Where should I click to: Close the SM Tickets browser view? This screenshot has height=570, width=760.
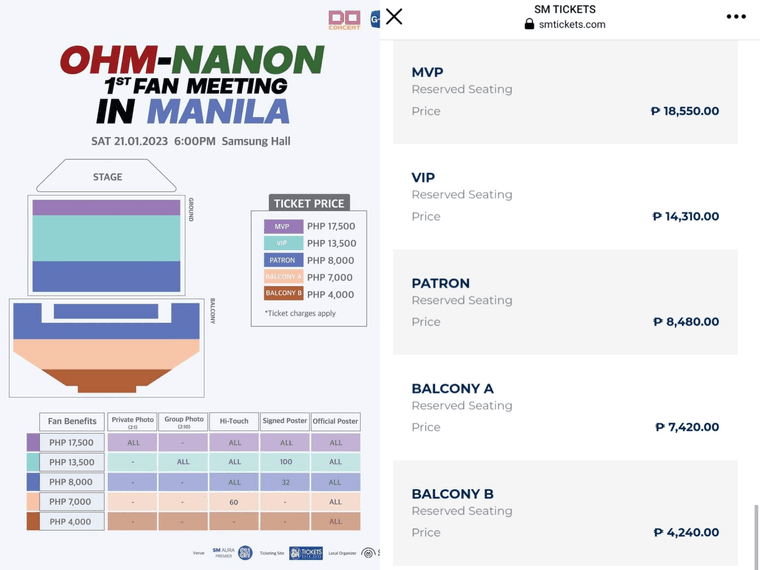[394, 16]
